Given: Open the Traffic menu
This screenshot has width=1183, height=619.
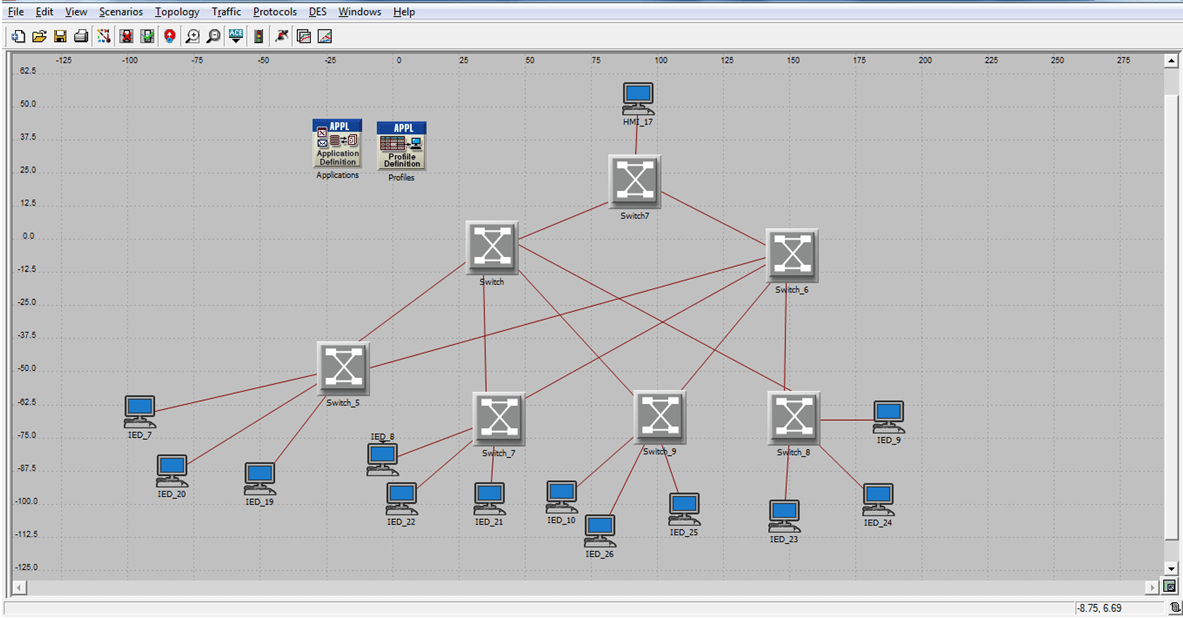Looking at the screenshot, I should coord(226,11).
